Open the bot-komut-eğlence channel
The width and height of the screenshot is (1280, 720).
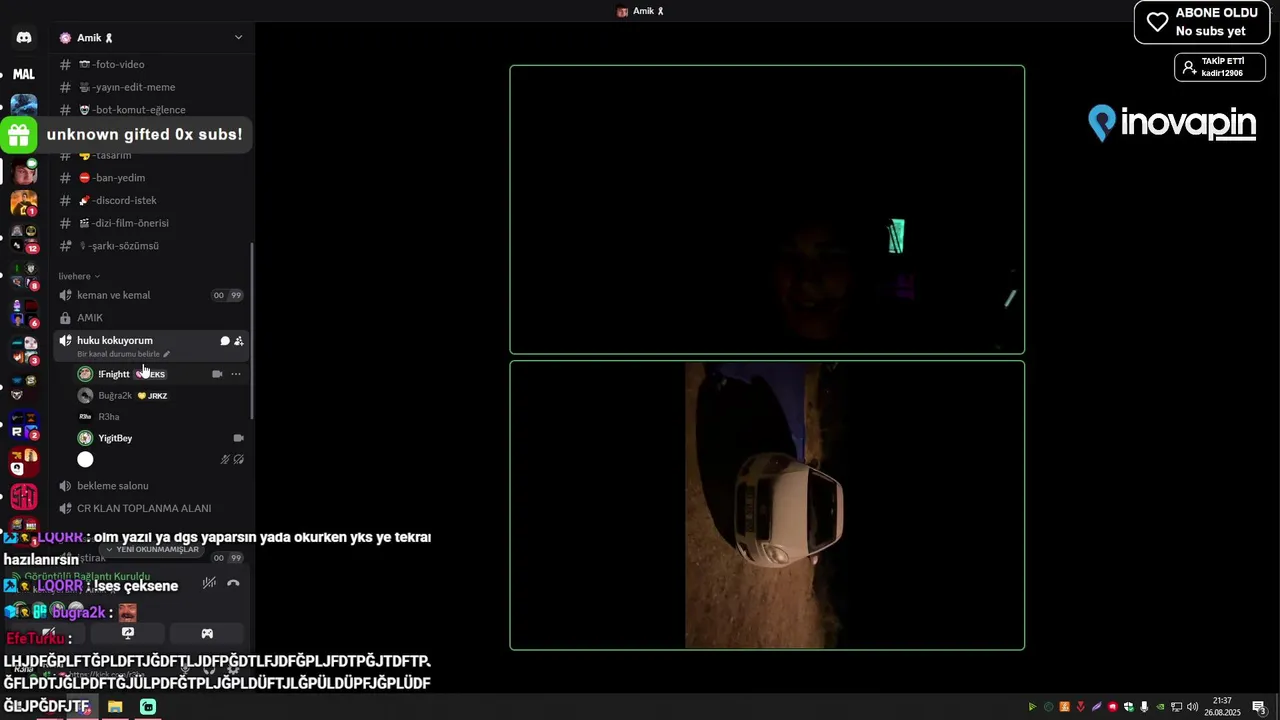152,110
